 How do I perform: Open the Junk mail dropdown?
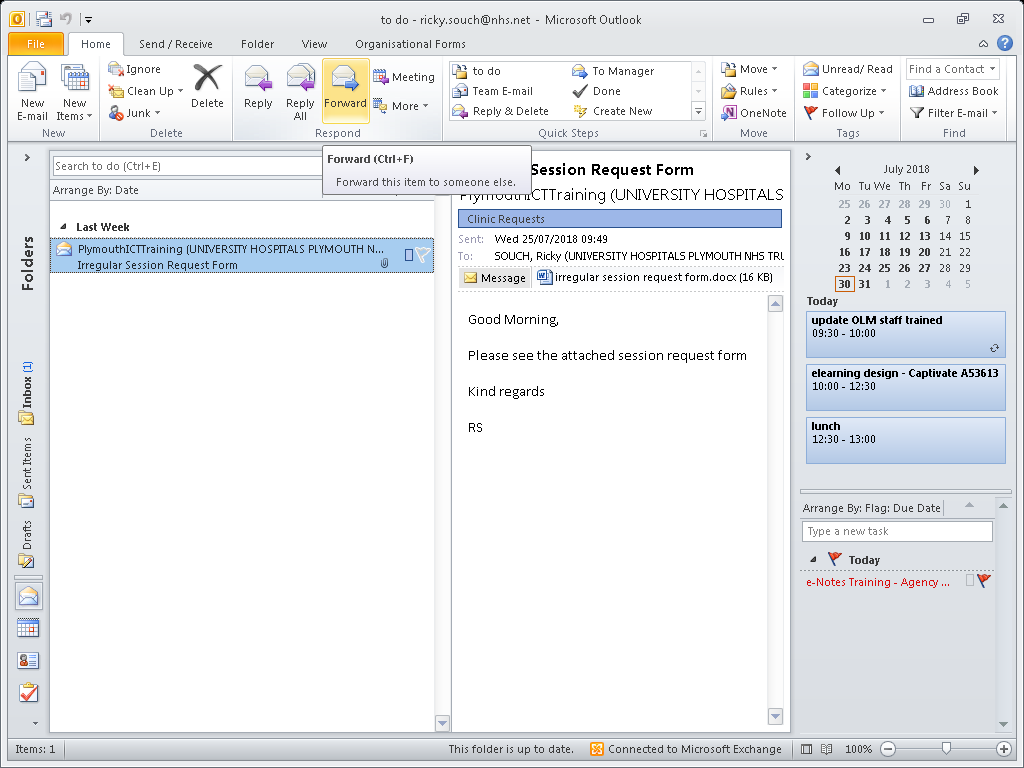coord(135,113)
